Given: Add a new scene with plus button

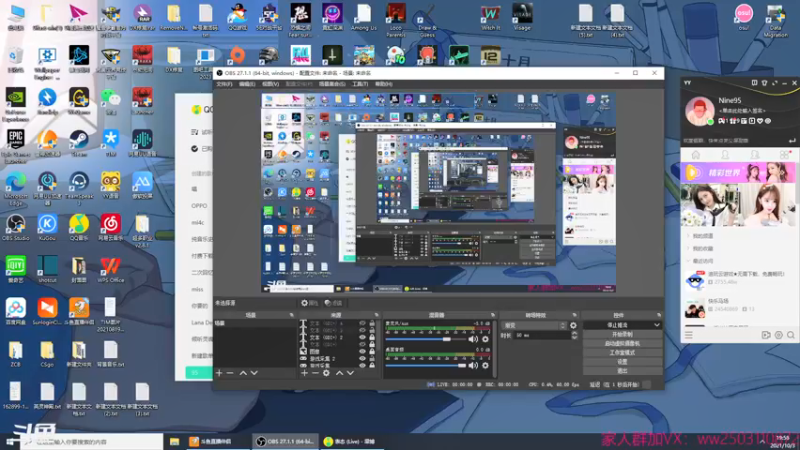Looking at the screenshot, I should (219, 373).
